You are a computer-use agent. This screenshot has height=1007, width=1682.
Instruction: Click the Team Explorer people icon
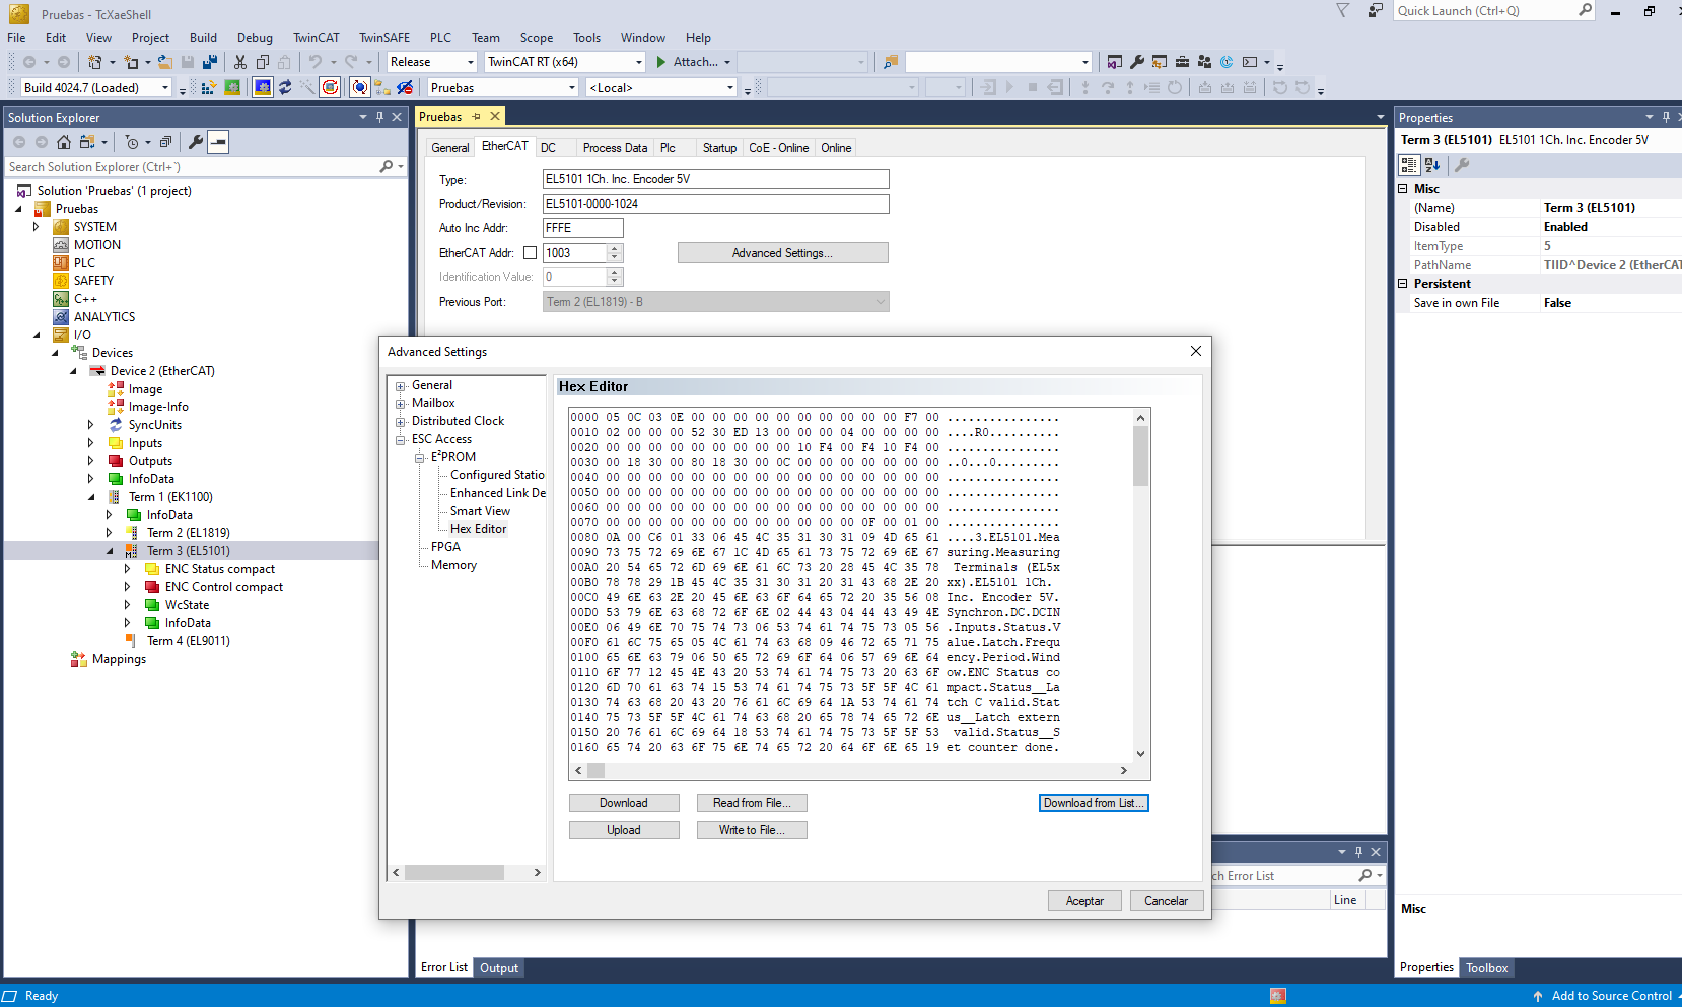(x=1204, y=62)
